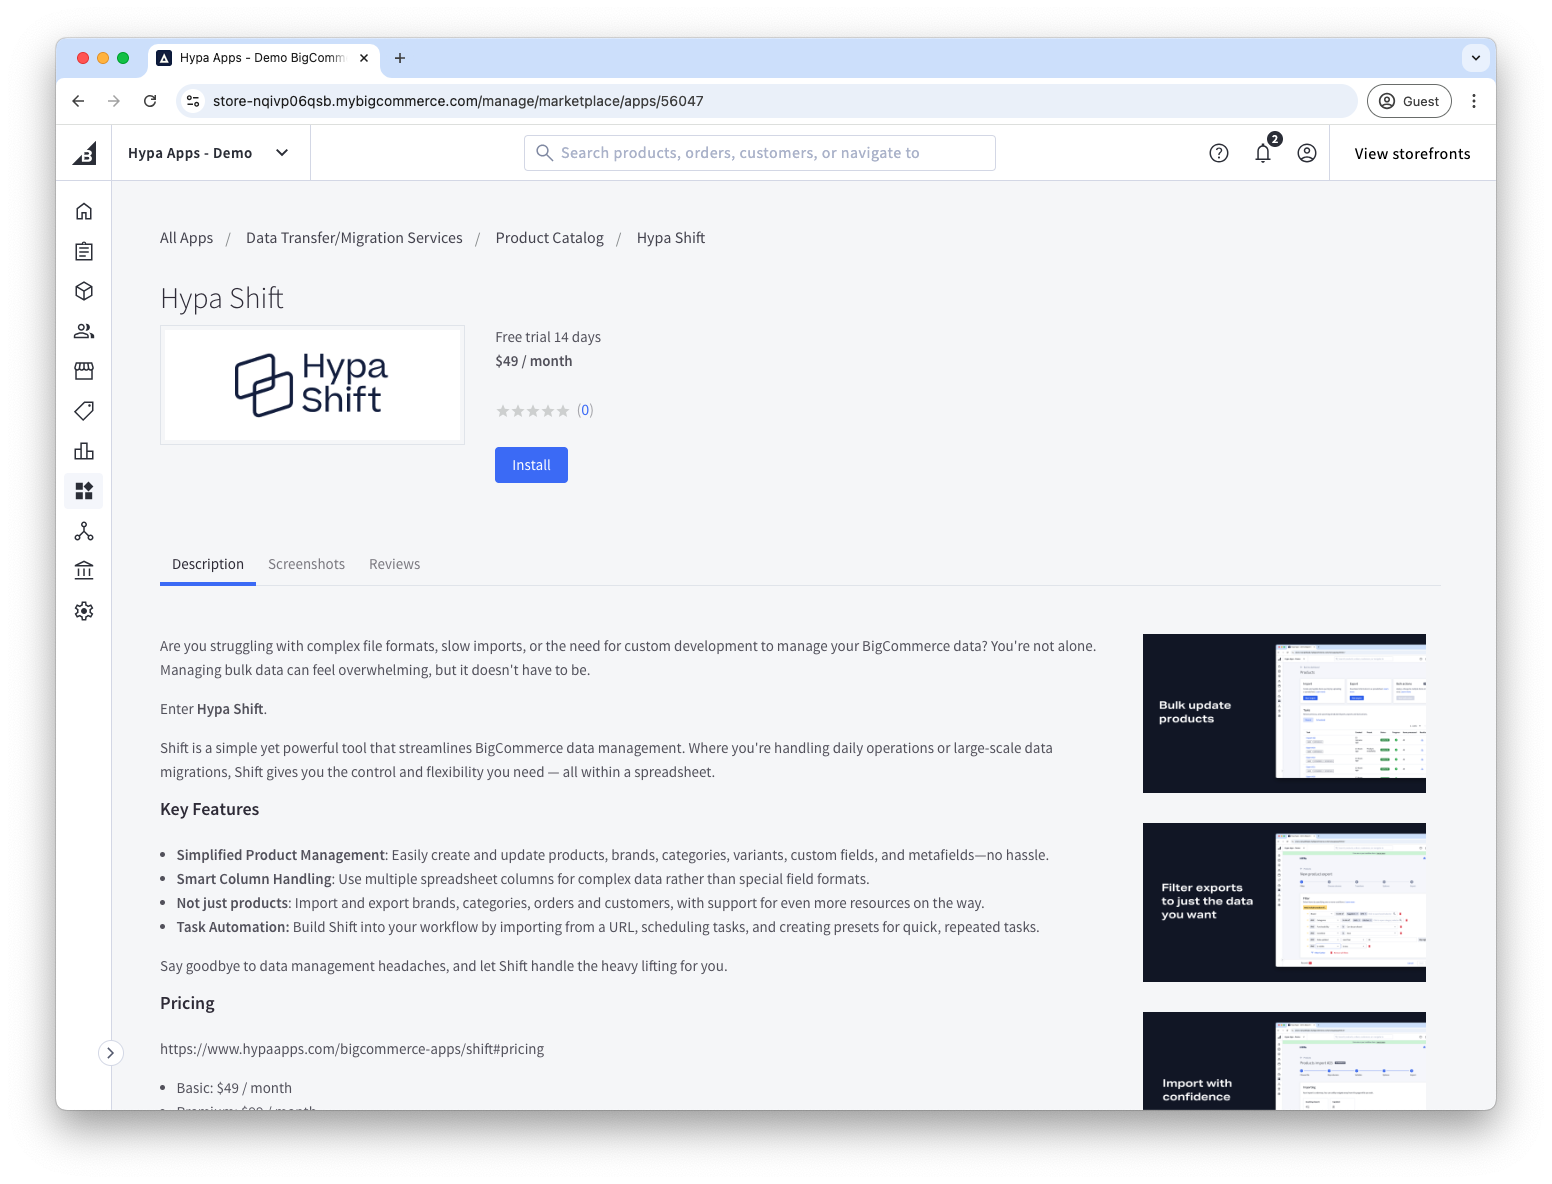
Task: Click the Customers icon in the sidebar
Action: (84, 331)
